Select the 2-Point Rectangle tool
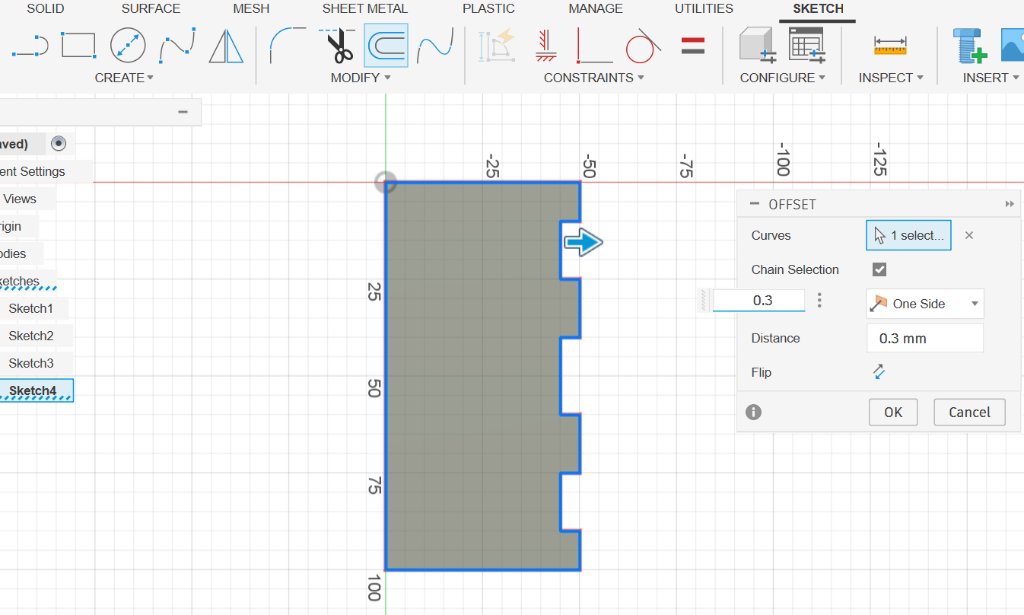The image size is (1024, 615). point(78,46)
